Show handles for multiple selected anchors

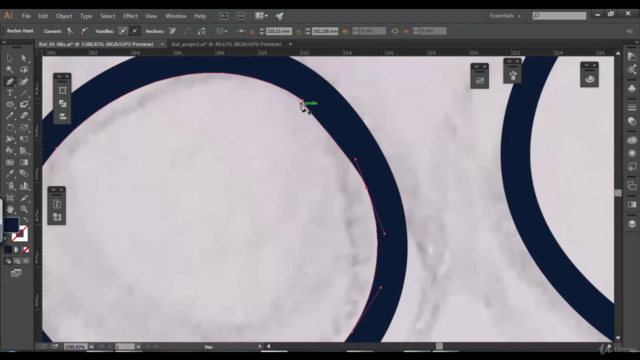122,31
